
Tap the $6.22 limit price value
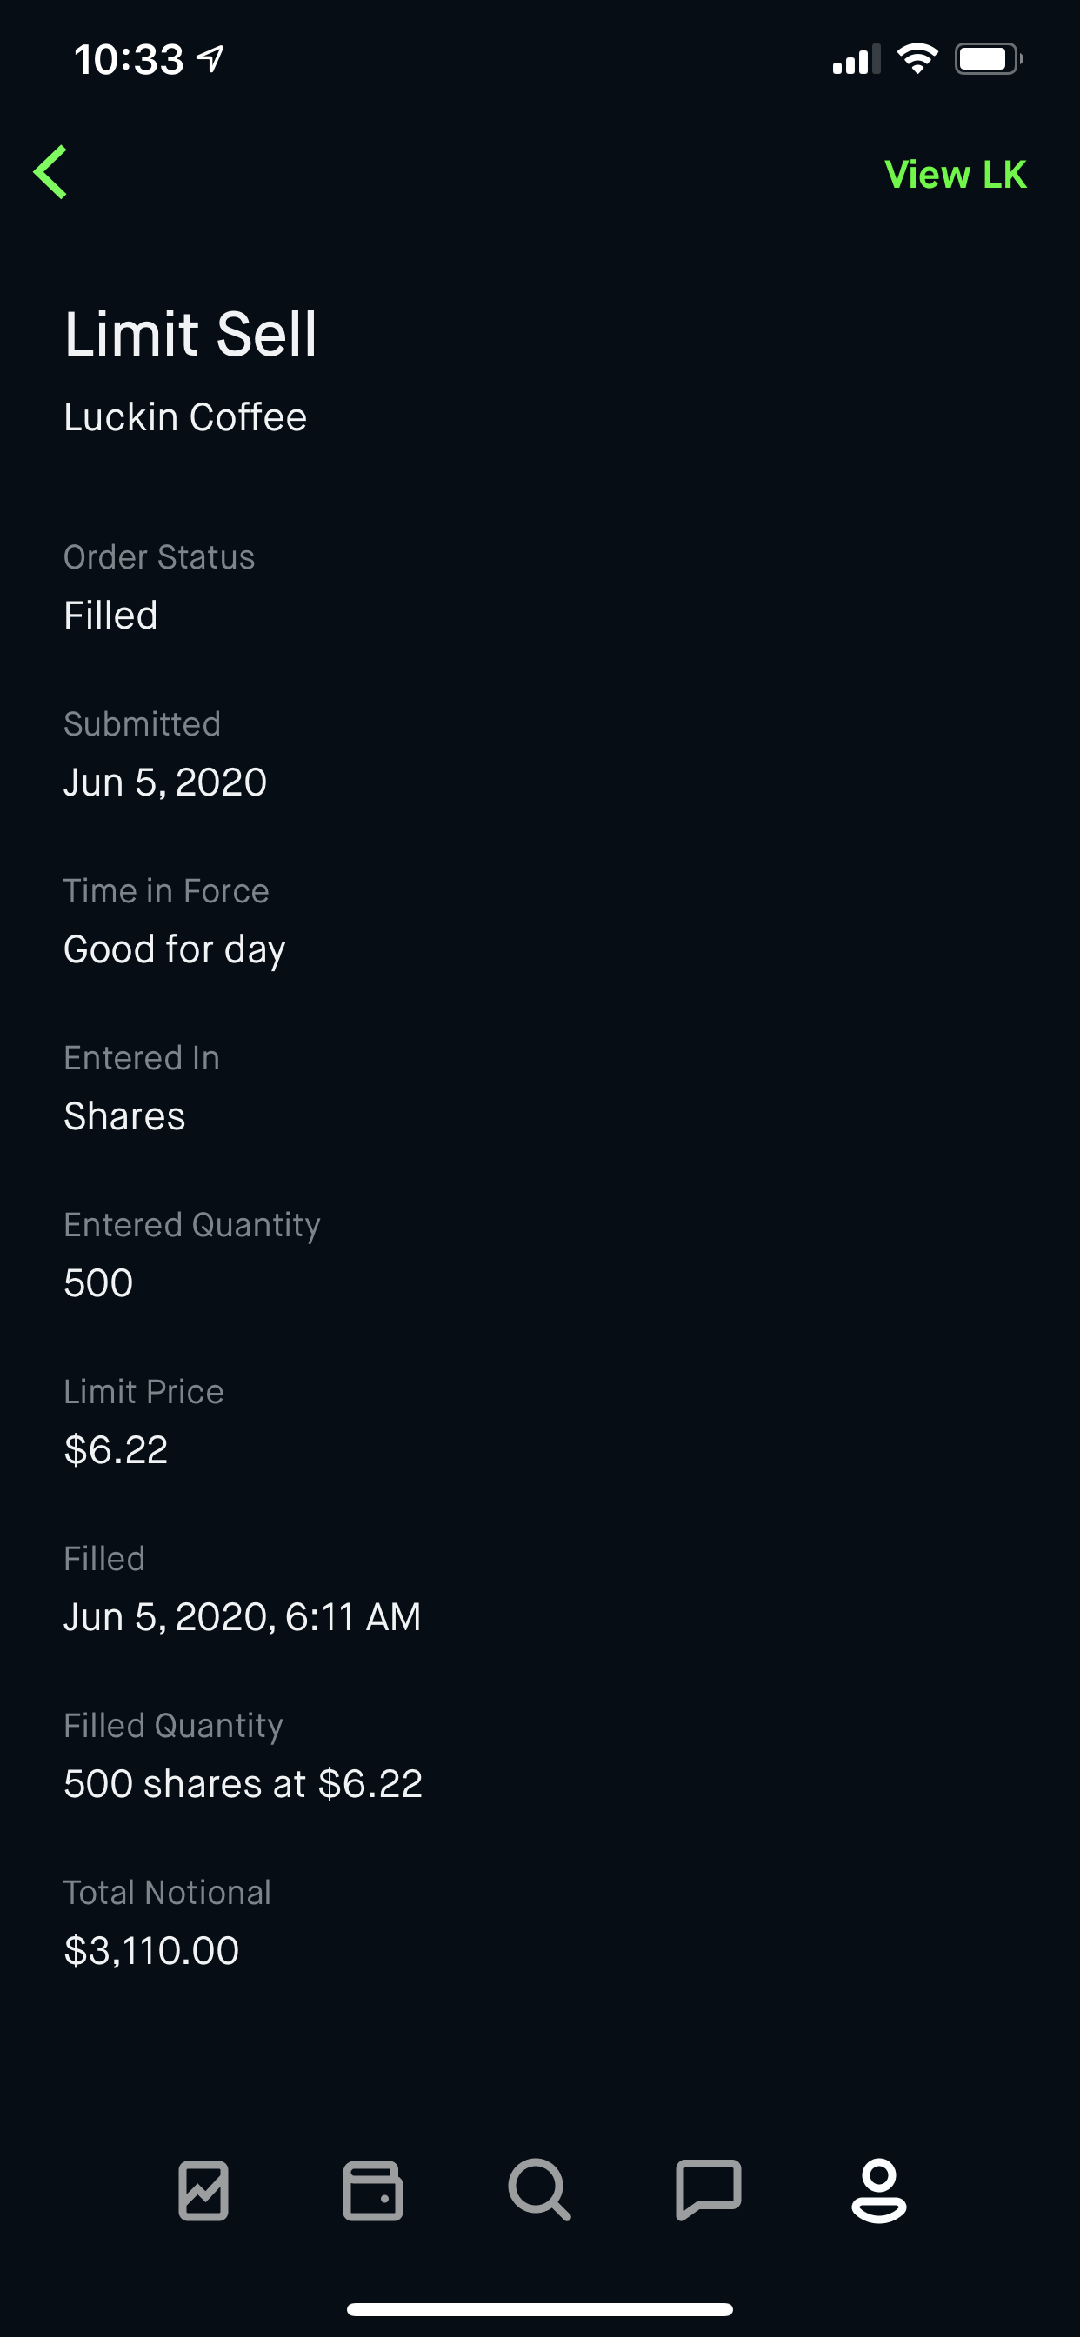pyautogui.click(x=115, y=1450)
